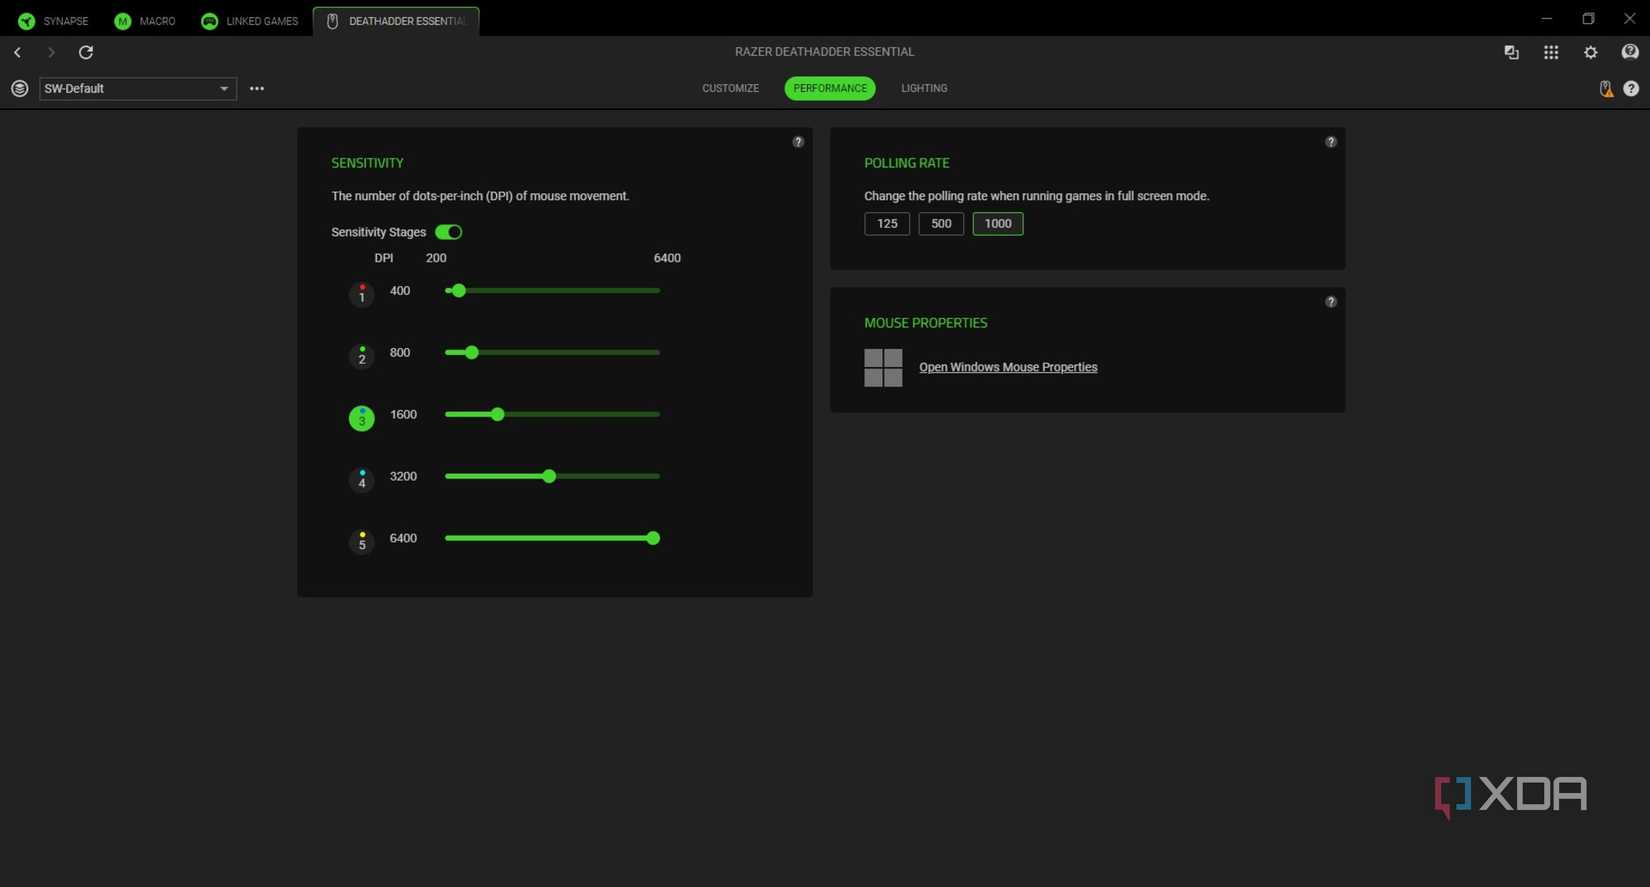1650x887 pixels.
Task: Click the 3200 DPI slider handle
Action: coord(549,477)
